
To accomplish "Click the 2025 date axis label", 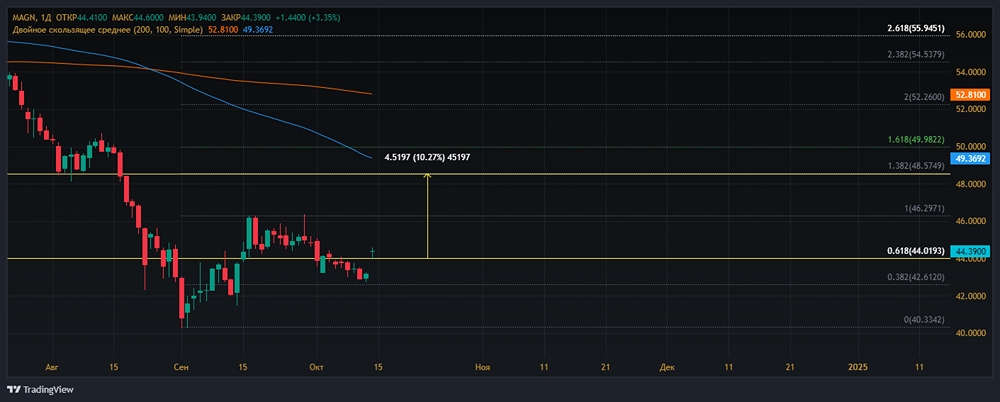I will (x=858, y=368).
